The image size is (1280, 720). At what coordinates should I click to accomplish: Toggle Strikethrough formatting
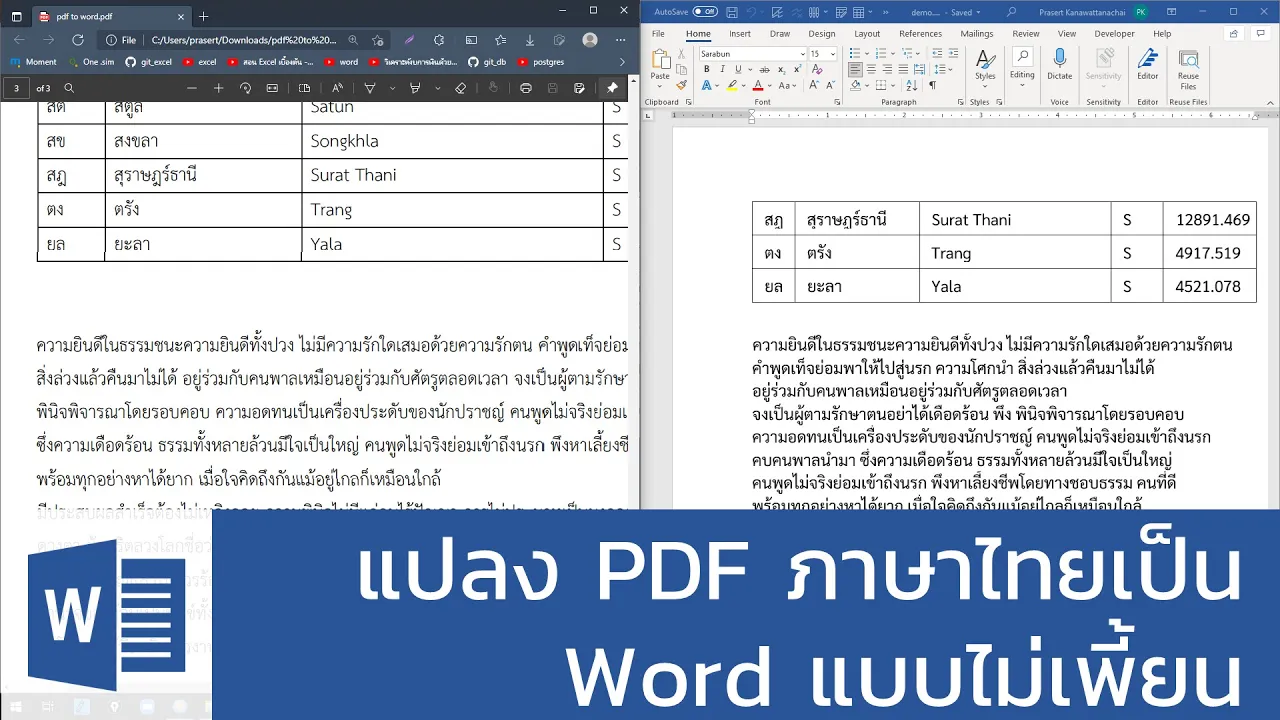(x=764, y=69)
